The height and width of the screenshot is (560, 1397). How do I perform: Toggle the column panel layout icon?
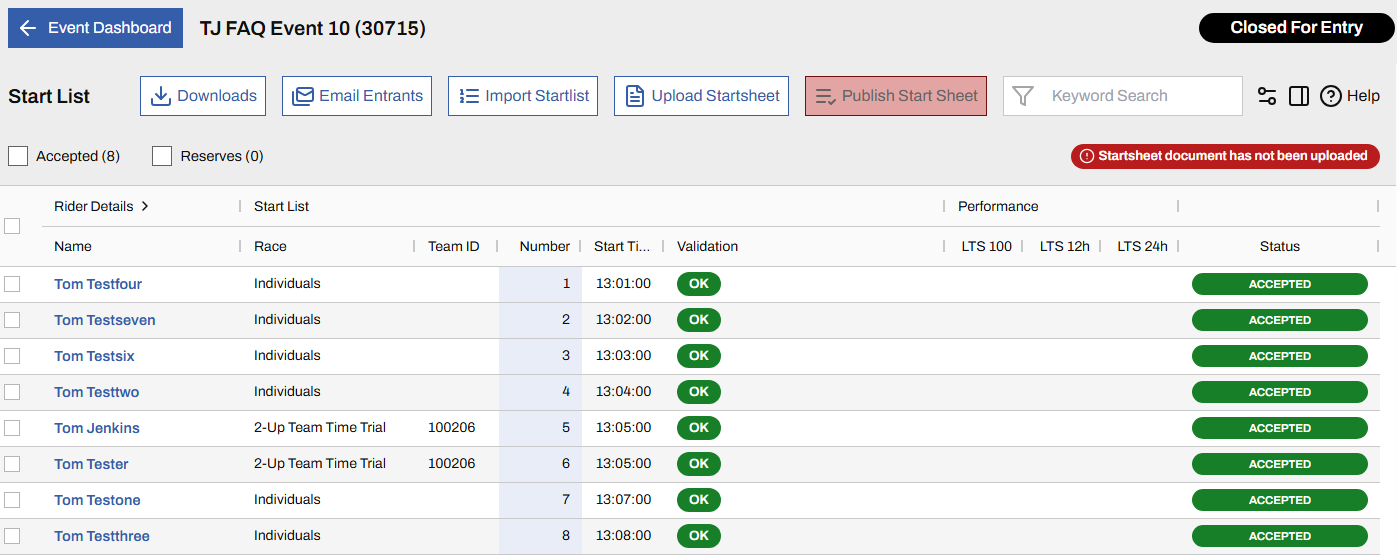(1299, 96)
